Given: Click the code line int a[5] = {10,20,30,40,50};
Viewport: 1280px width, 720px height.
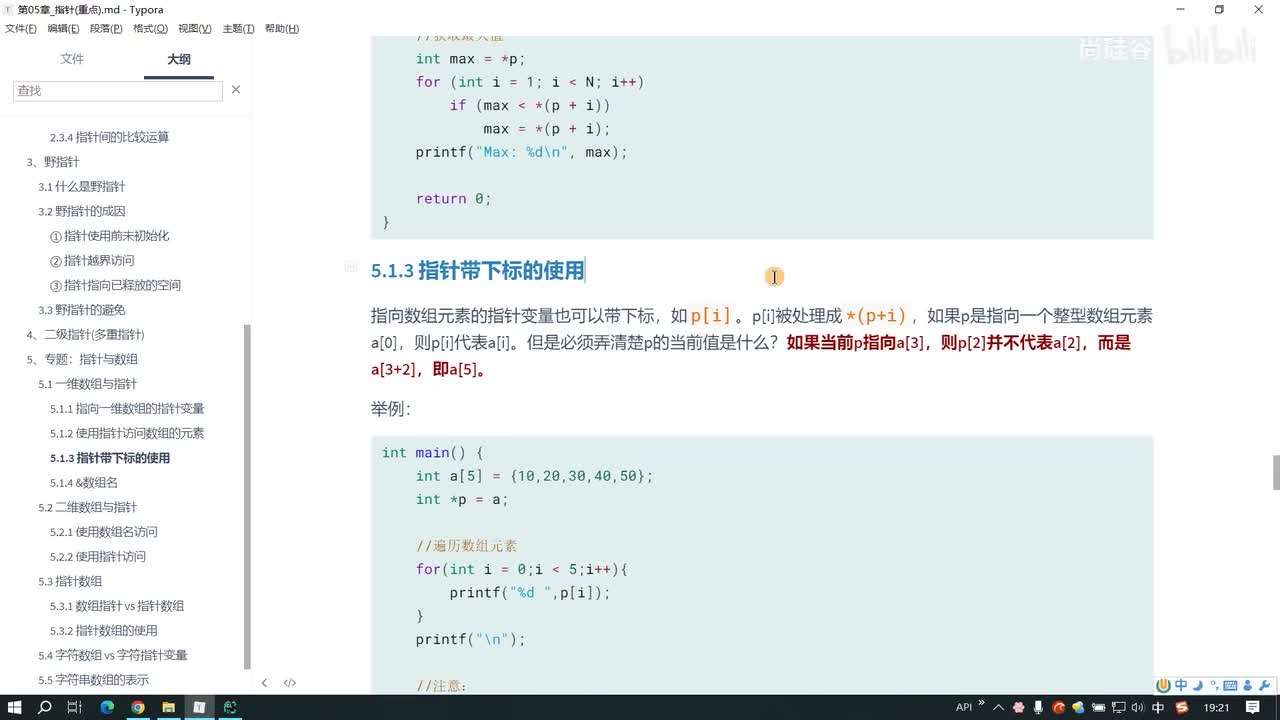Looking at the screenshot, I should pos(534,476).
